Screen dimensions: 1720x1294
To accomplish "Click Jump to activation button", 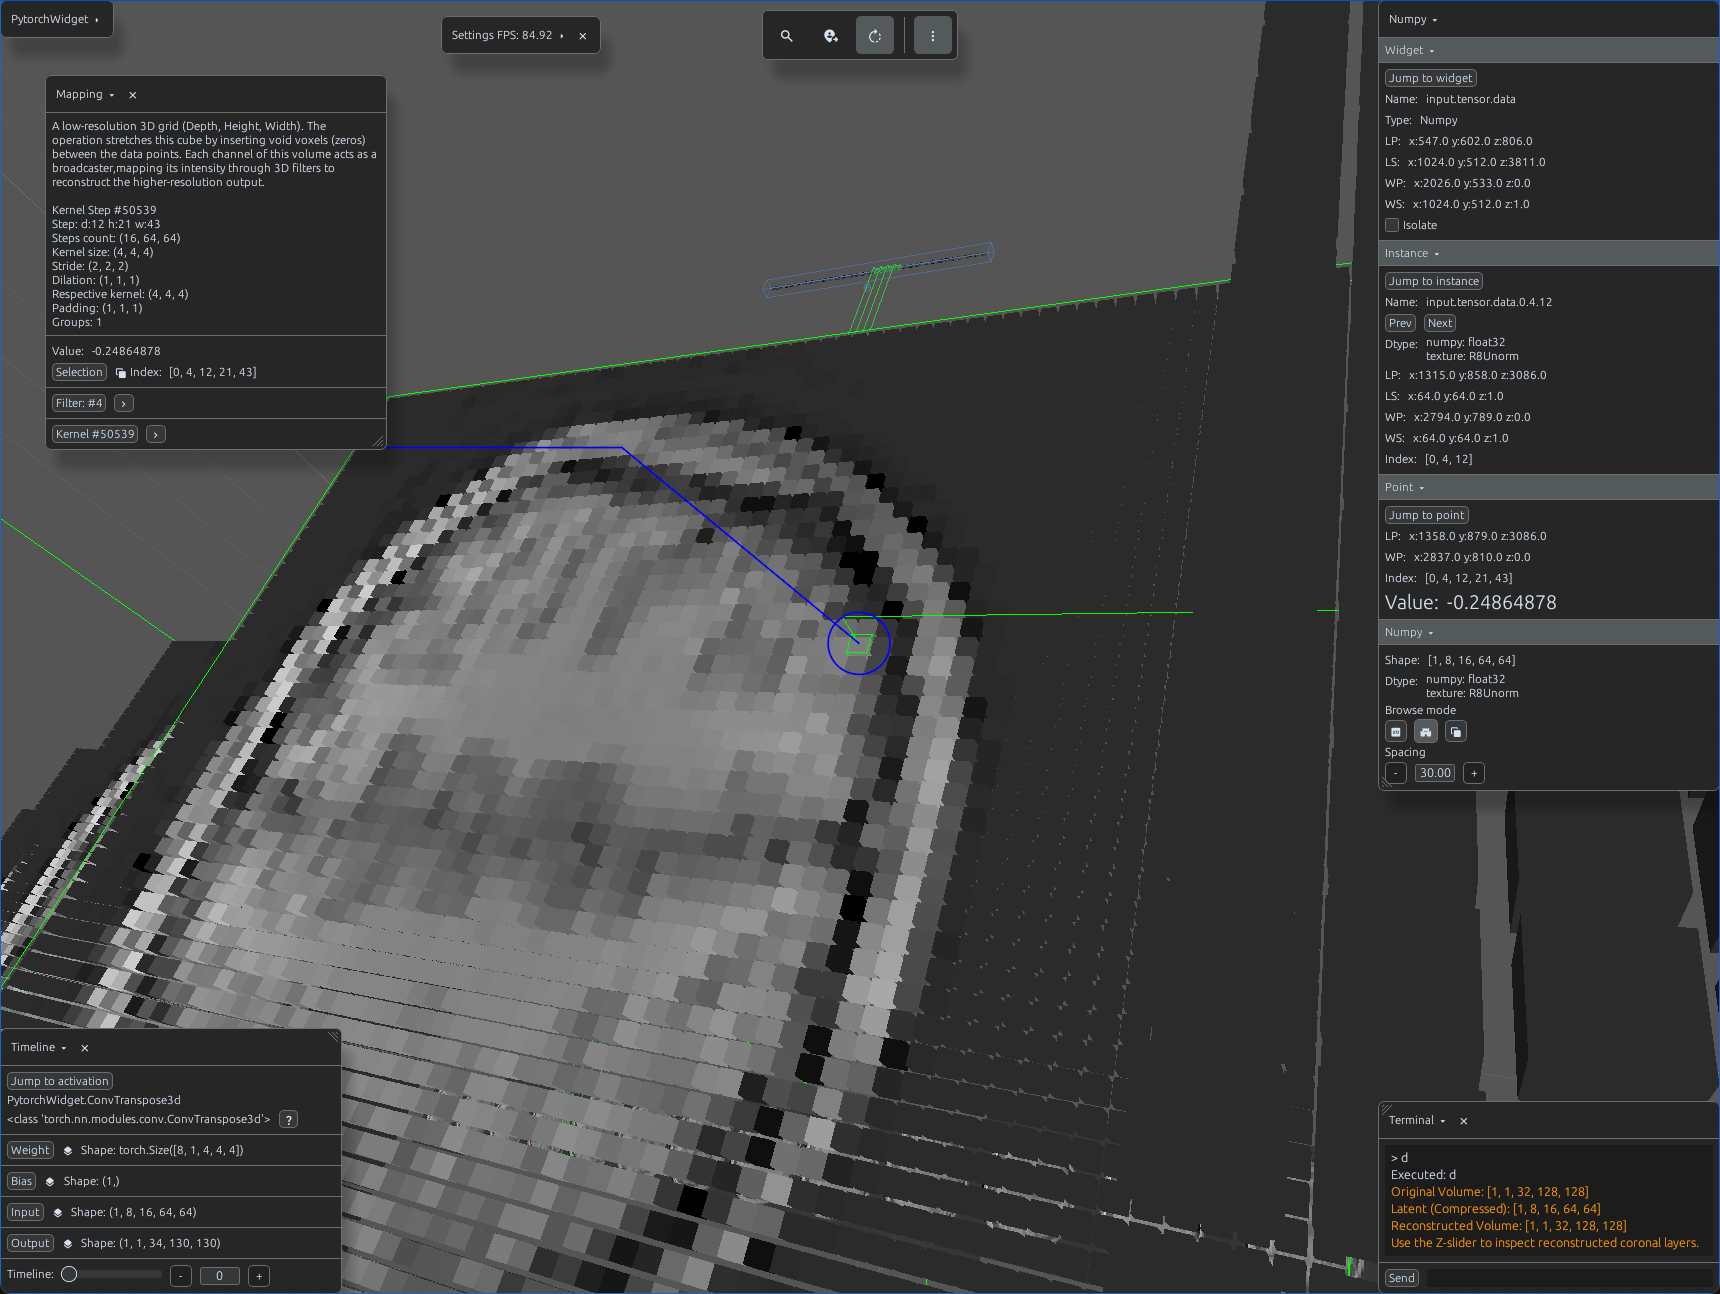I will [x=60, y=1081].
